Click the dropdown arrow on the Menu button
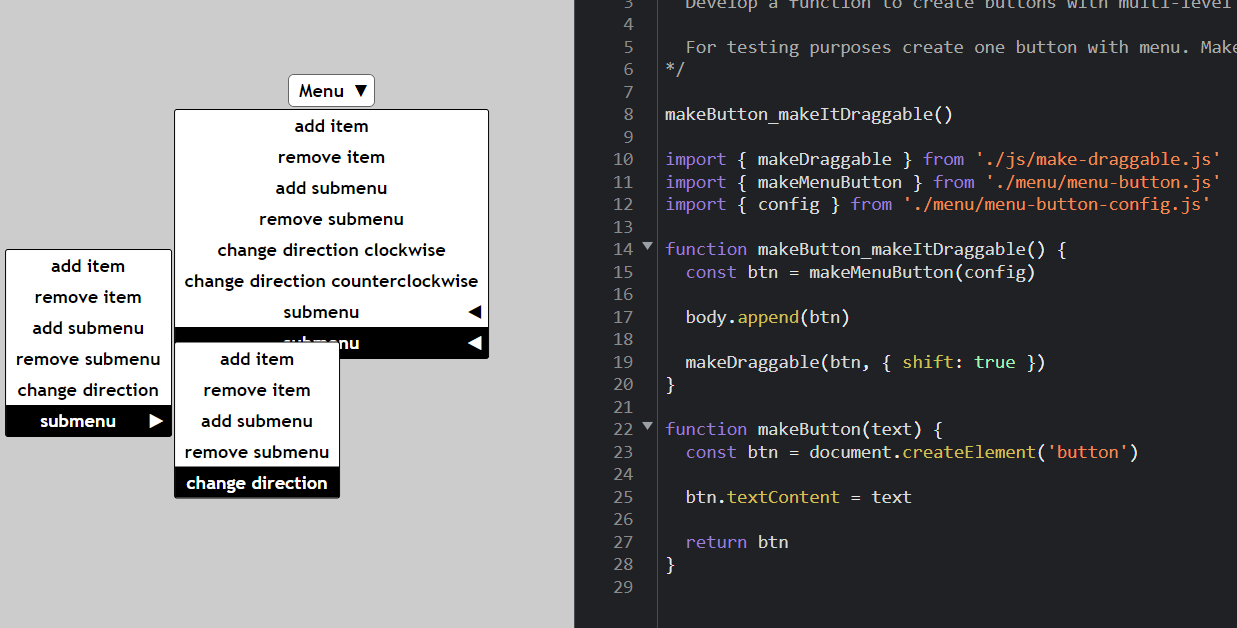1237x628 pixels. click(359, 90)
